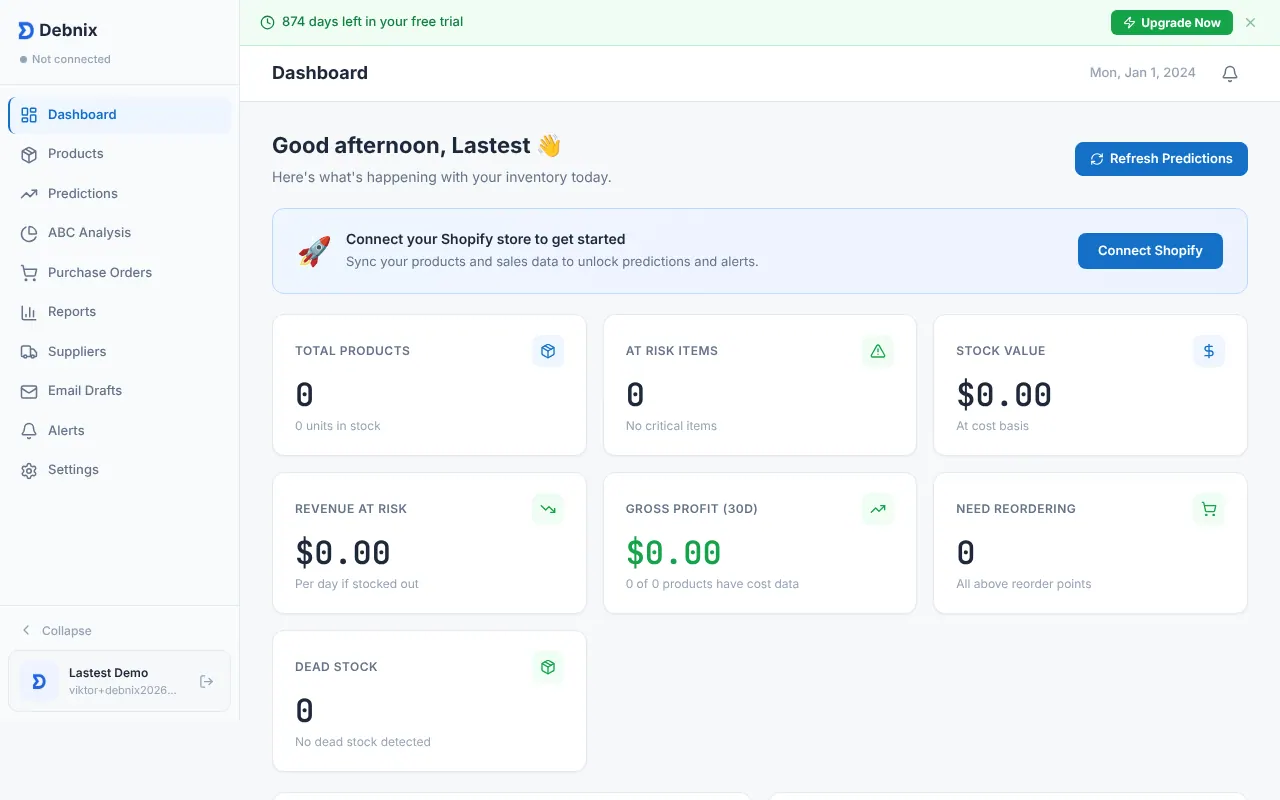Open Alerts in sidebar
This screenshot has width=1280, height=800.
pyautogui.click(x=120, y=431)
